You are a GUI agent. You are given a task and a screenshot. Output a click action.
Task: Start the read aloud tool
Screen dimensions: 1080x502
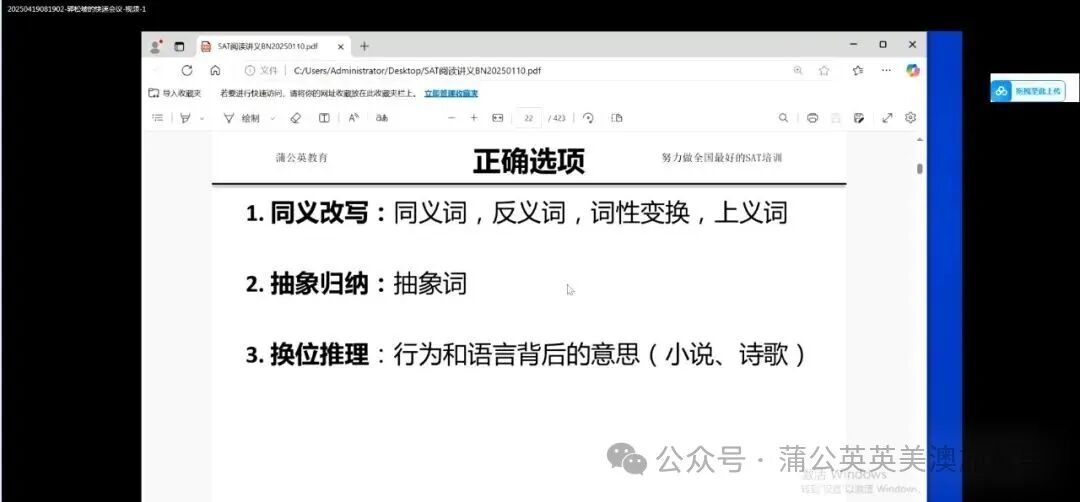point(353,118)
